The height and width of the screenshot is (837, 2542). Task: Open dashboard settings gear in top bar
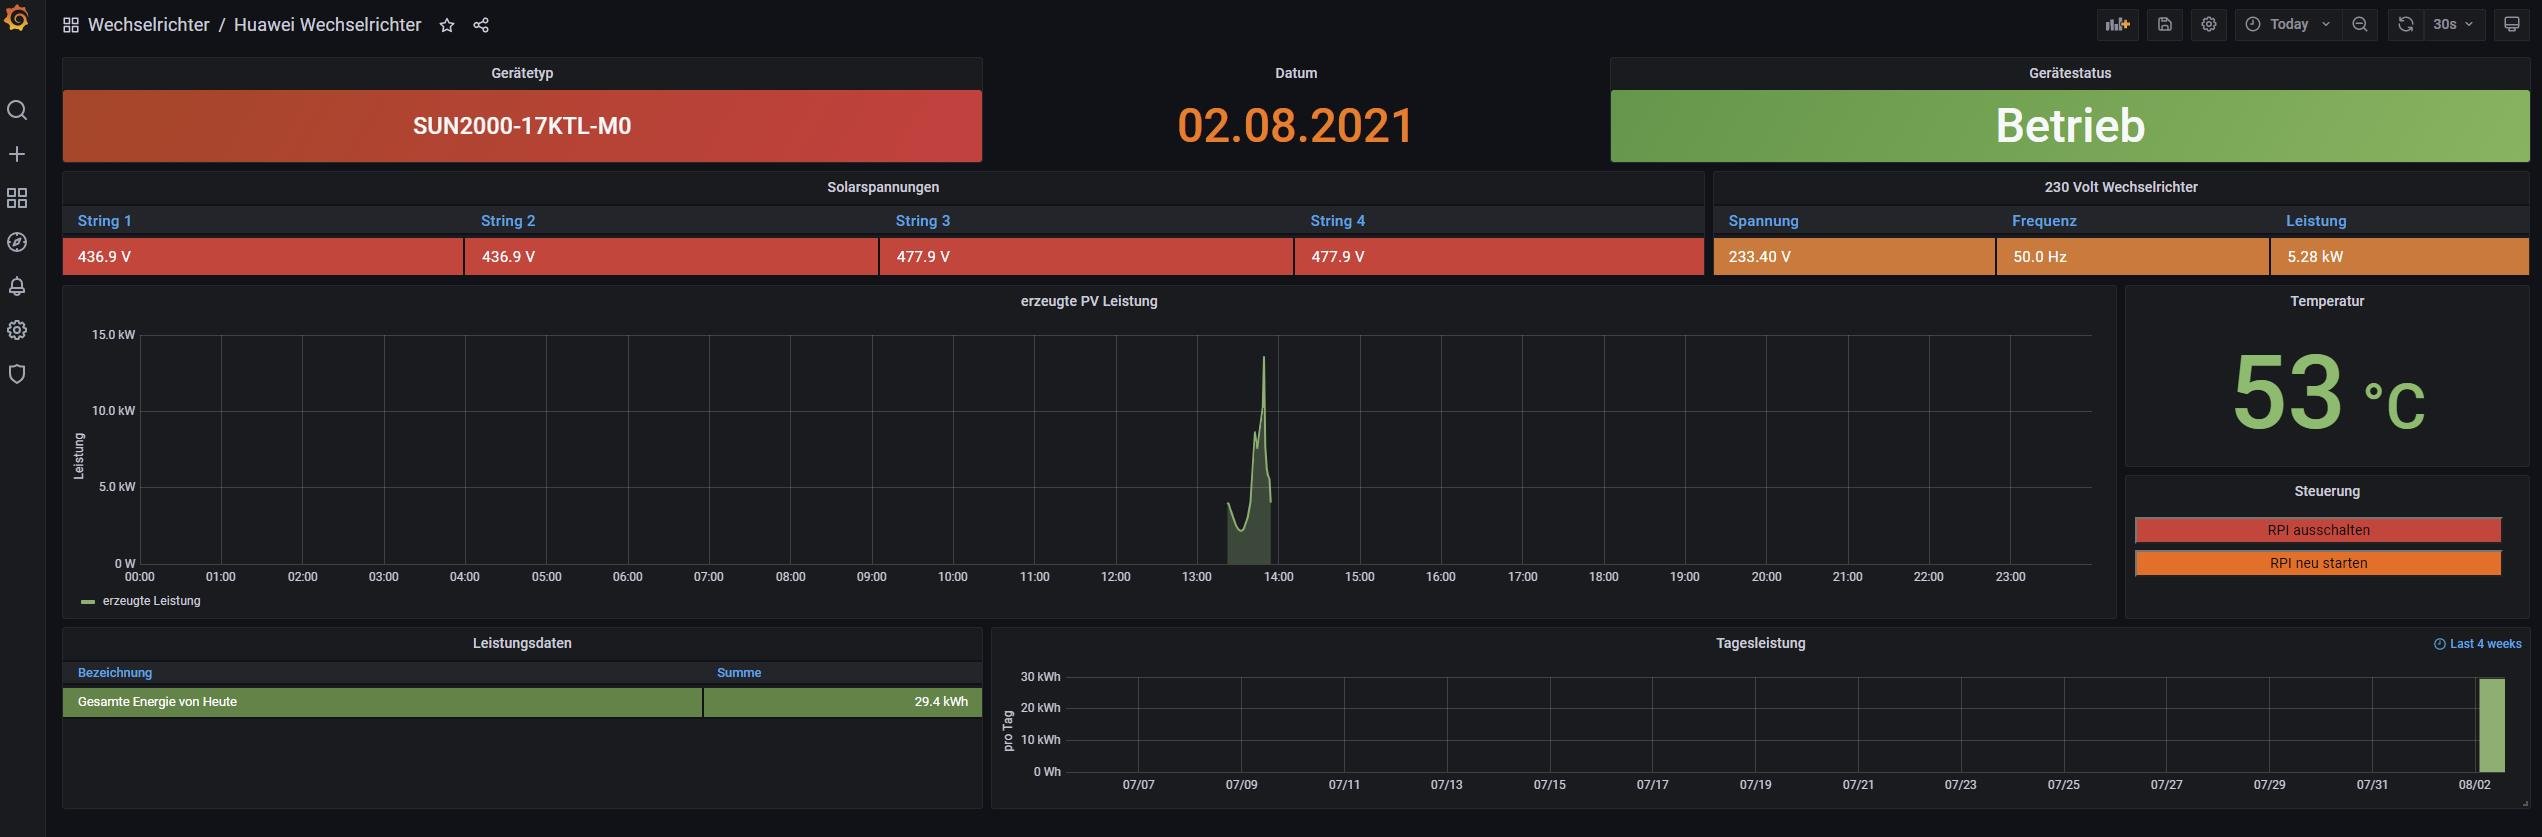(x=2209, y=25)
